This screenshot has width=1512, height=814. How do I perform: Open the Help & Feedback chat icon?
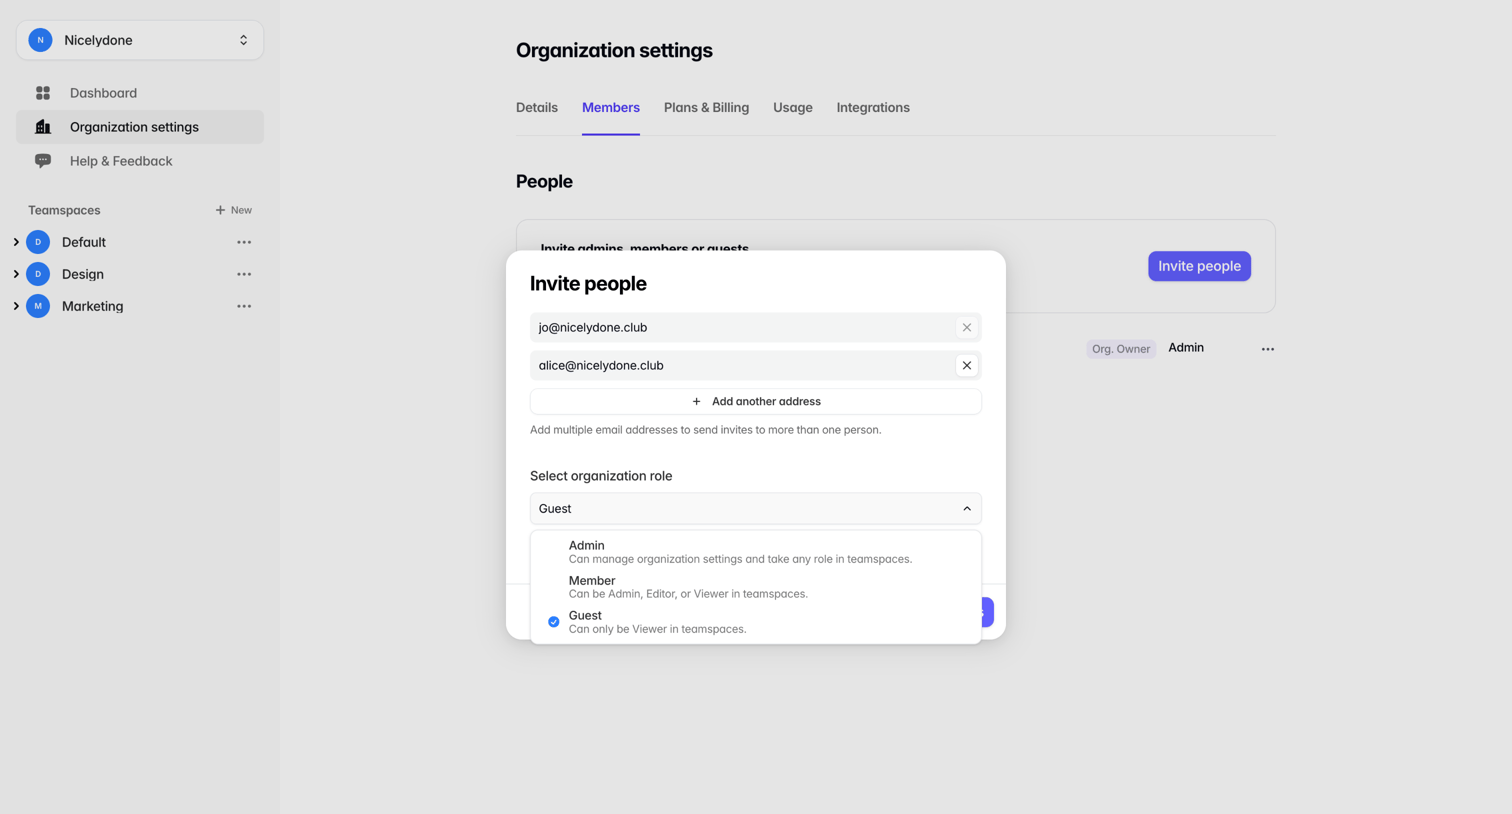click(43, 161)
